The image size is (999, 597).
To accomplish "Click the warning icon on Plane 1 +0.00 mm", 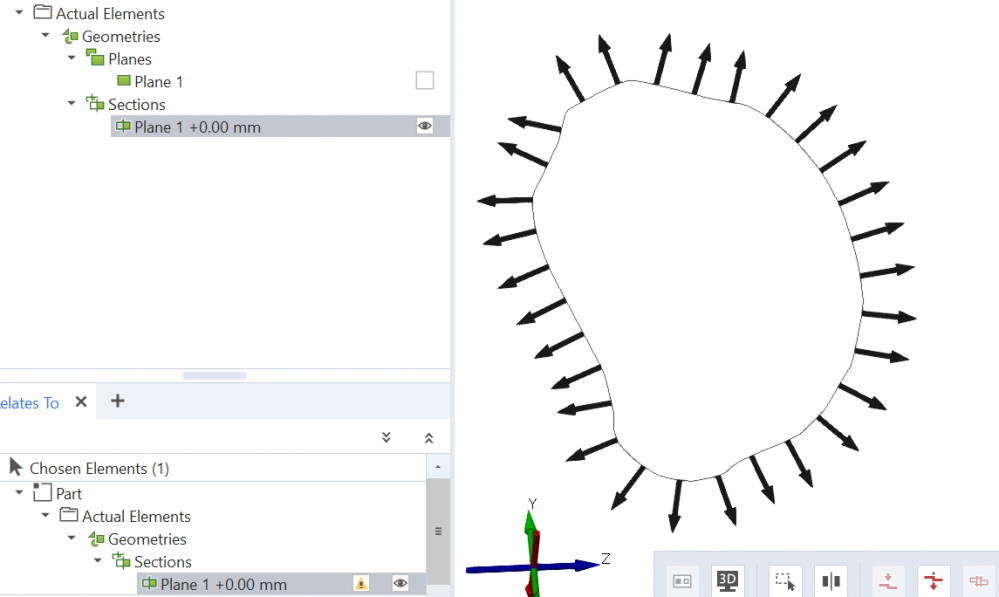I will (362, 584).
